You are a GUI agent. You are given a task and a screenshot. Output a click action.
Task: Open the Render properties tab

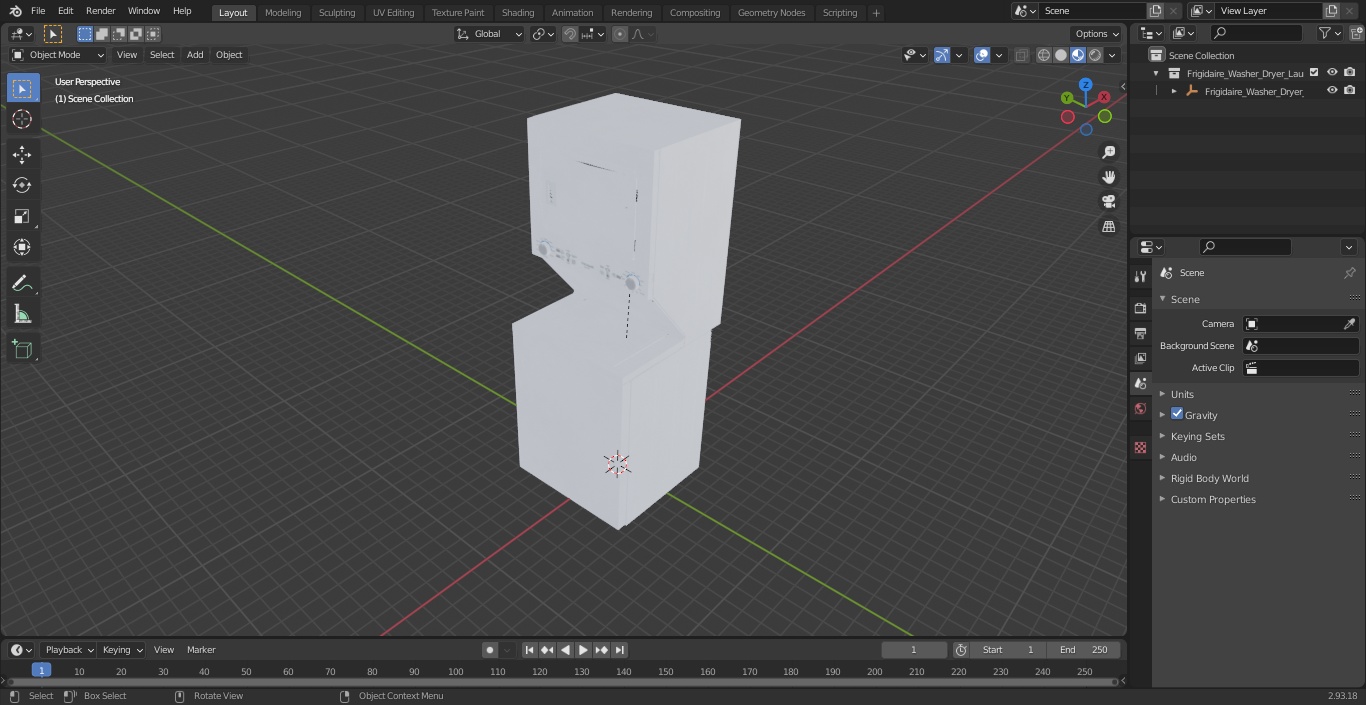click(x=1140, y=308)
